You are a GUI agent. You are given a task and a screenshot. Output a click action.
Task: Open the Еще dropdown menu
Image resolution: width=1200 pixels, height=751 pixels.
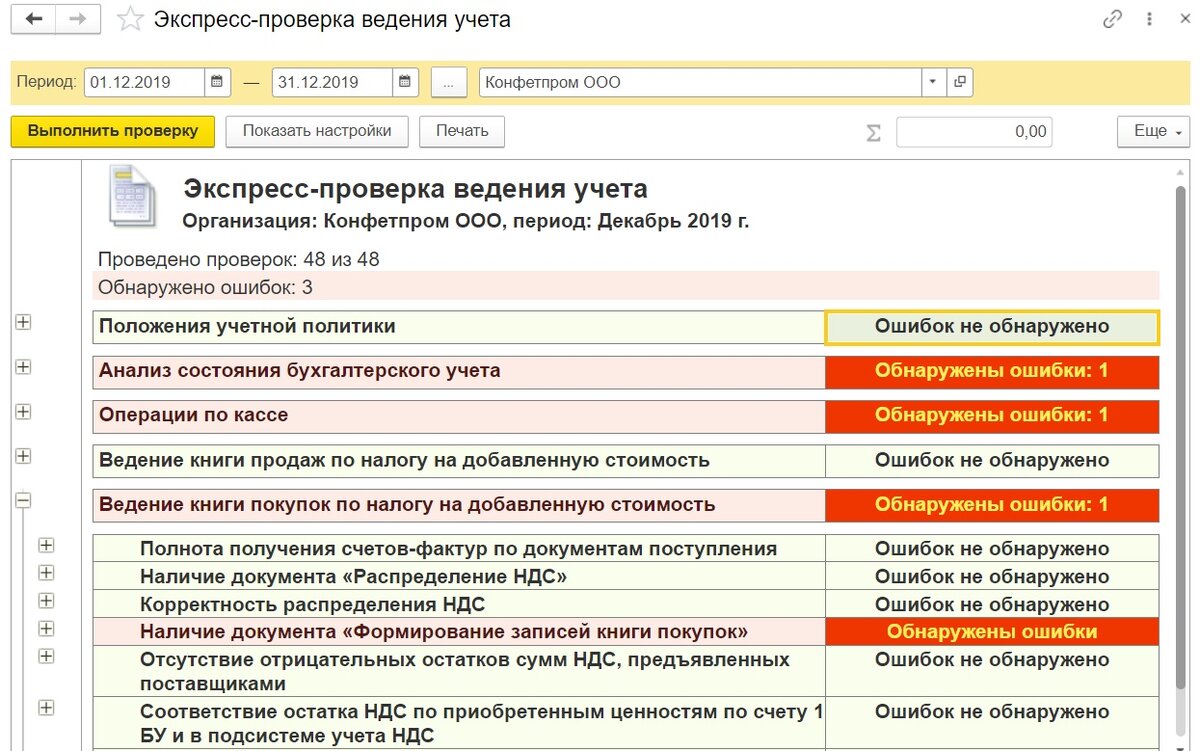pyautogui.click(x=1153, y=131)
